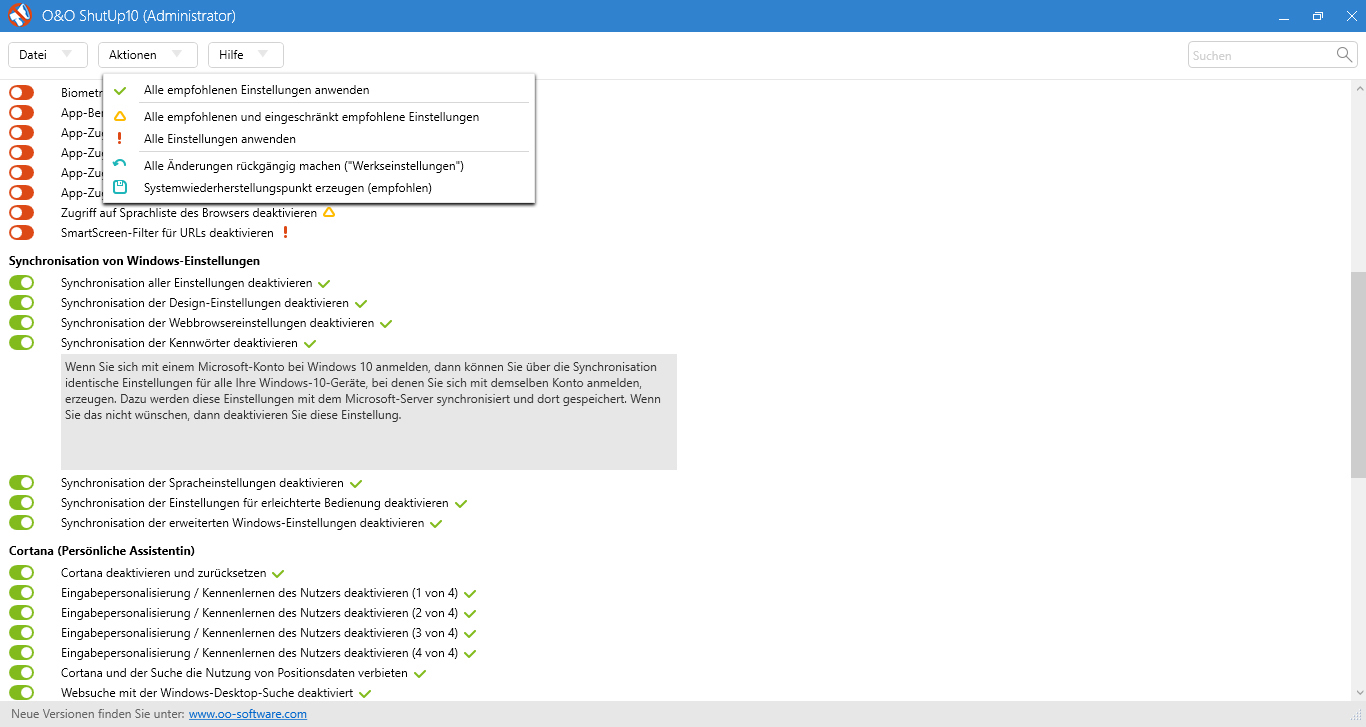Click the Aktionen dropdown arrow
This screenshot has height=727, width=1366.
pos(177,55)
